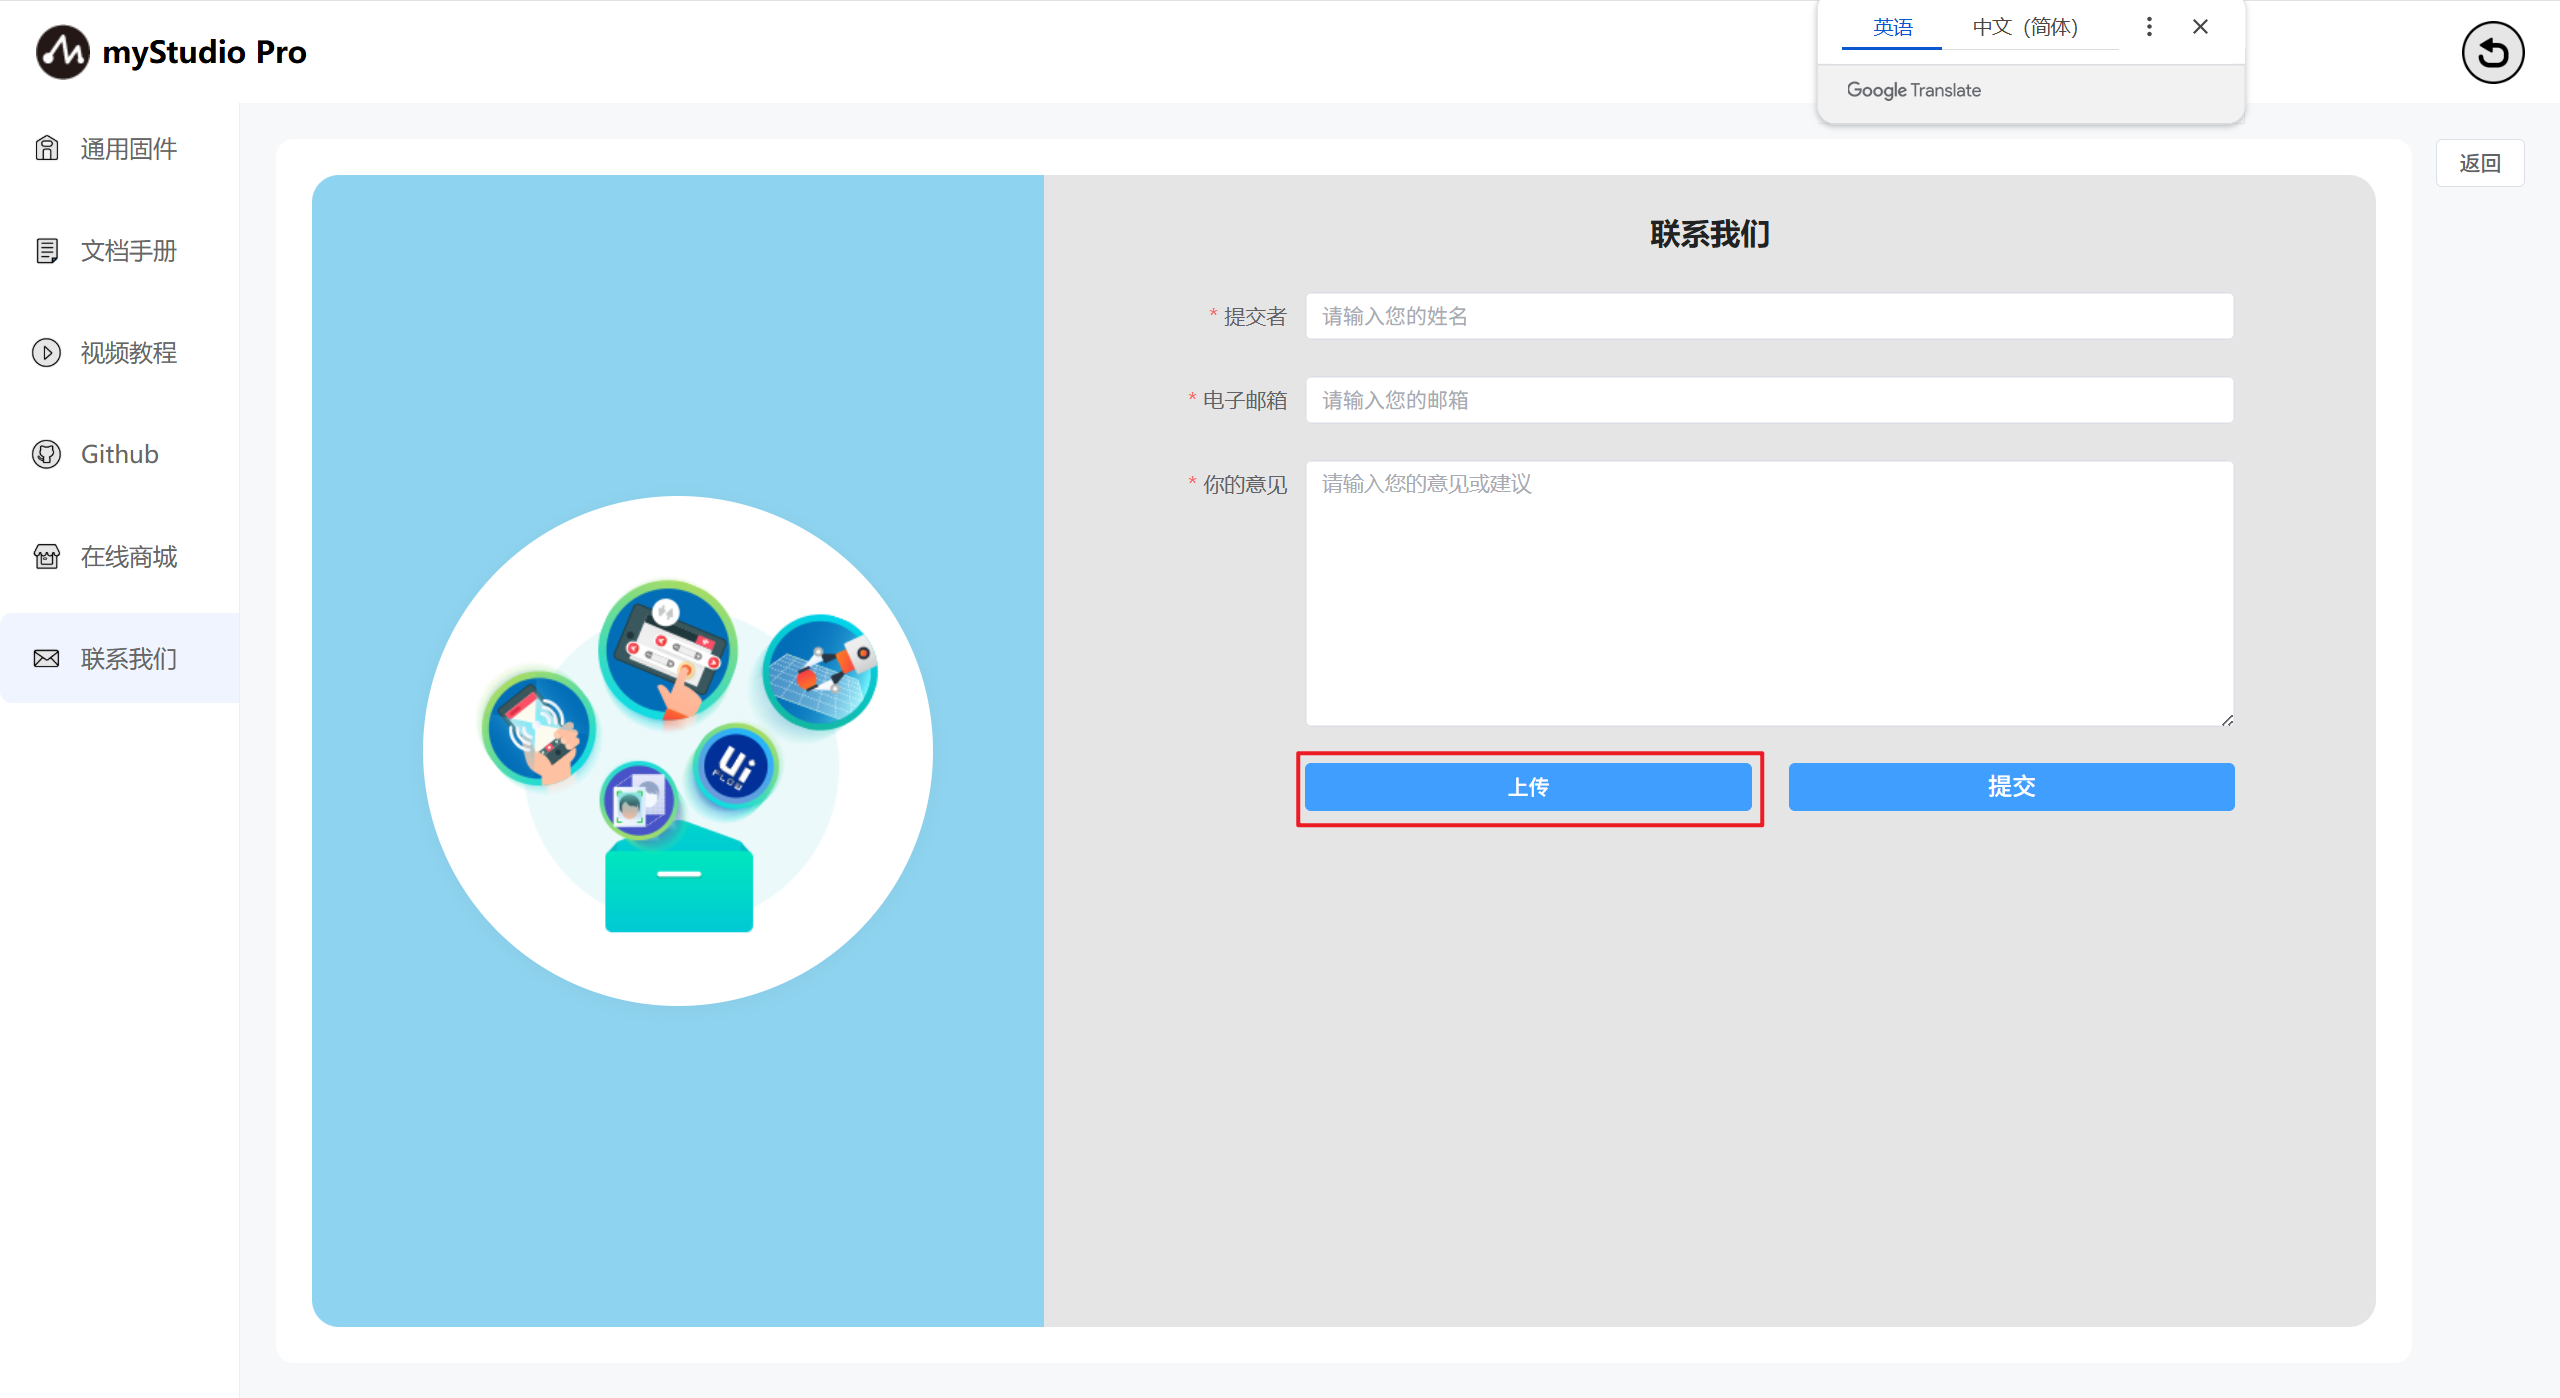The image size is (2560, 1398).
Task: Open the 通用固件 sidebar menu item
Action: click(128, 149)
